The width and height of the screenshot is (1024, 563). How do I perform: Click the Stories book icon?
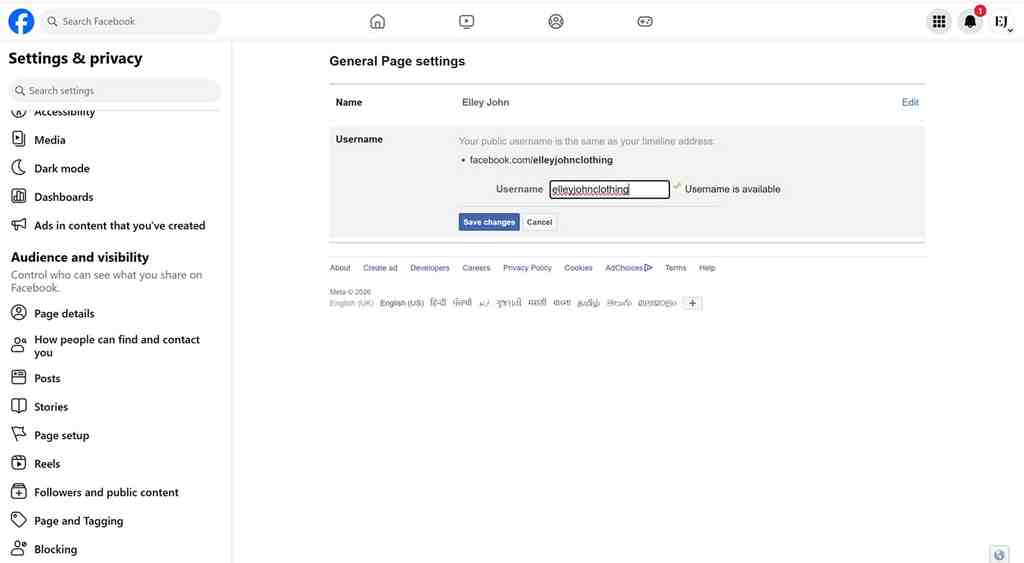click(x=19, y=406)
